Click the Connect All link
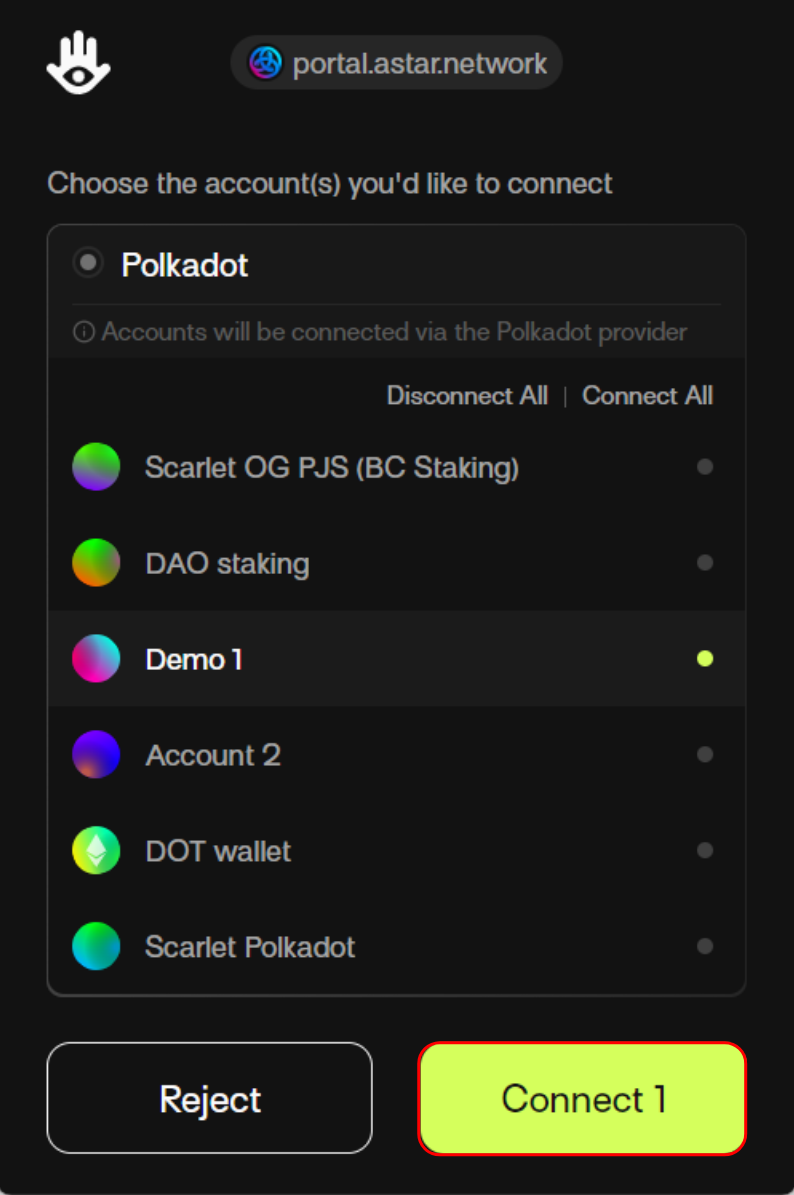 point(647,396)
